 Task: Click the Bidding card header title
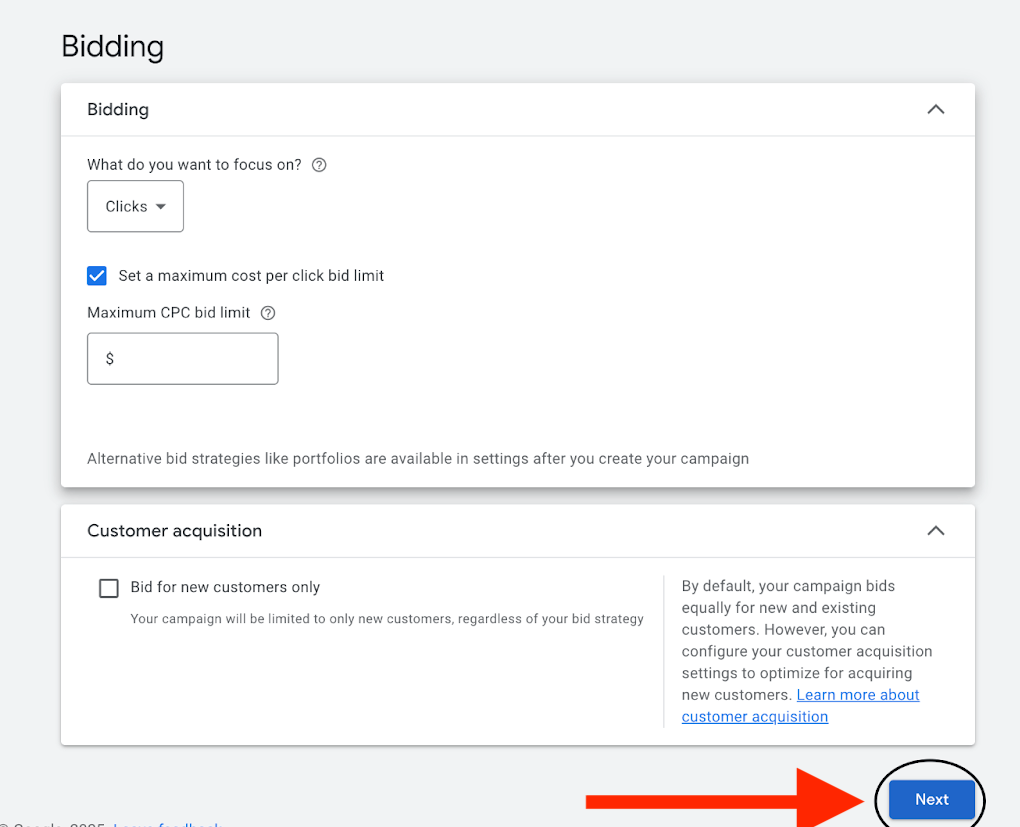118,109
